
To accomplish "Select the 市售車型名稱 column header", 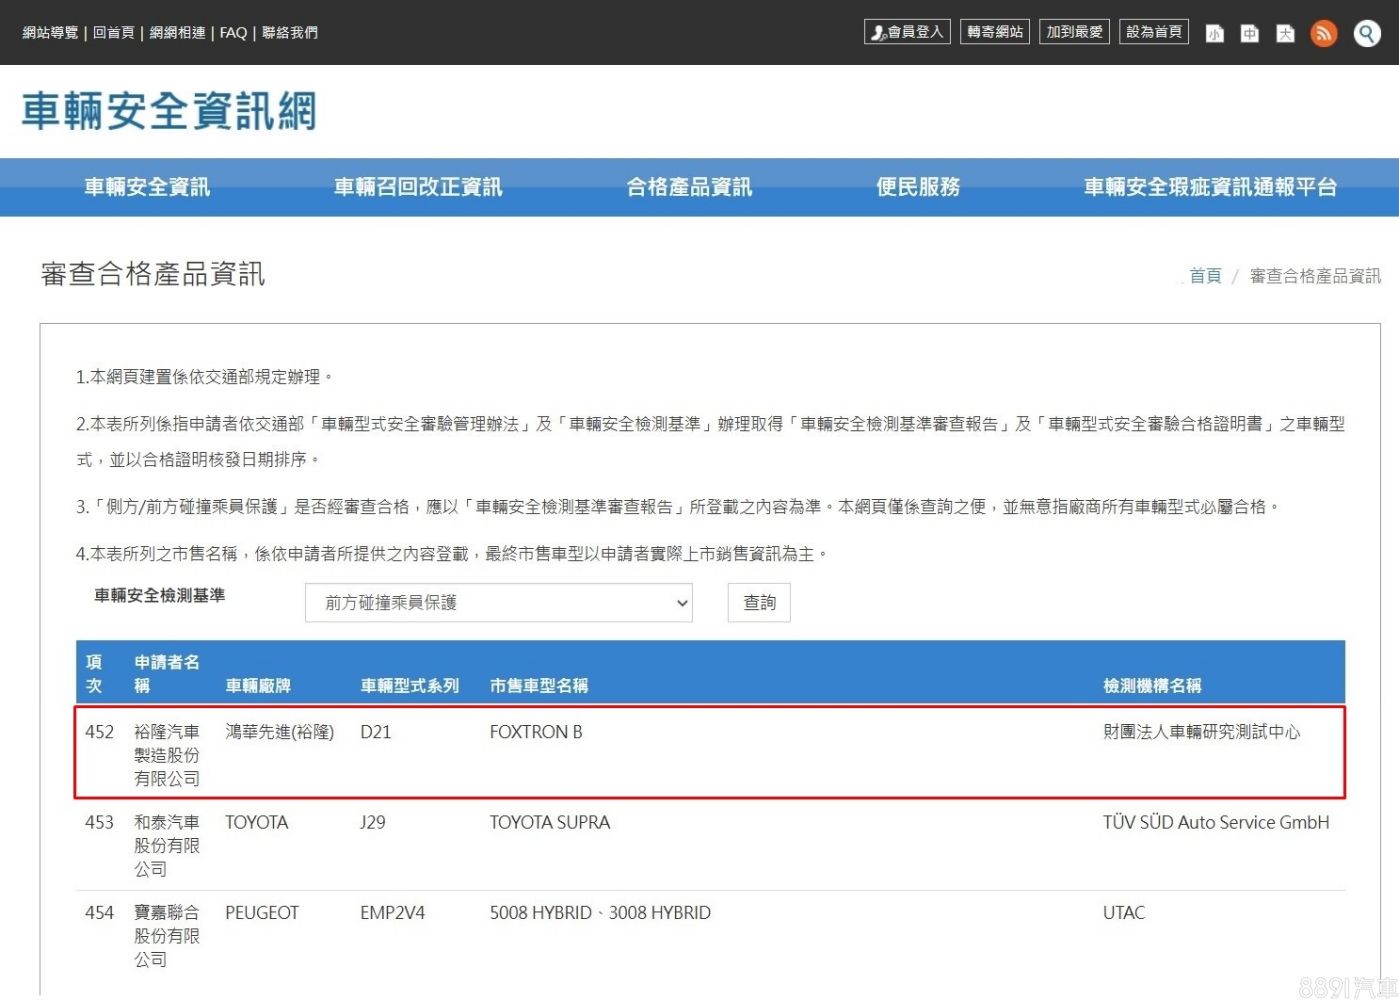I will 539,686.
